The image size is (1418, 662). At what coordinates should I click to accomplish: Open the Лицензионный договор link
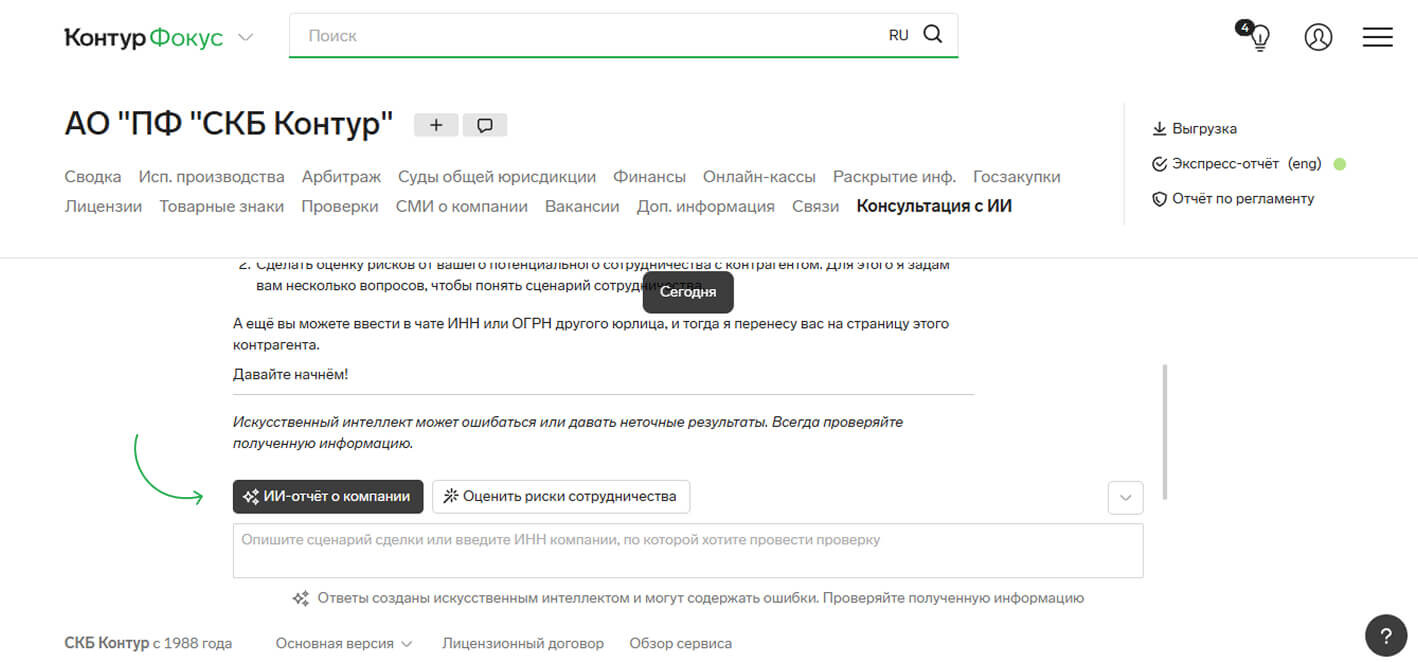[x=522, y=643]
